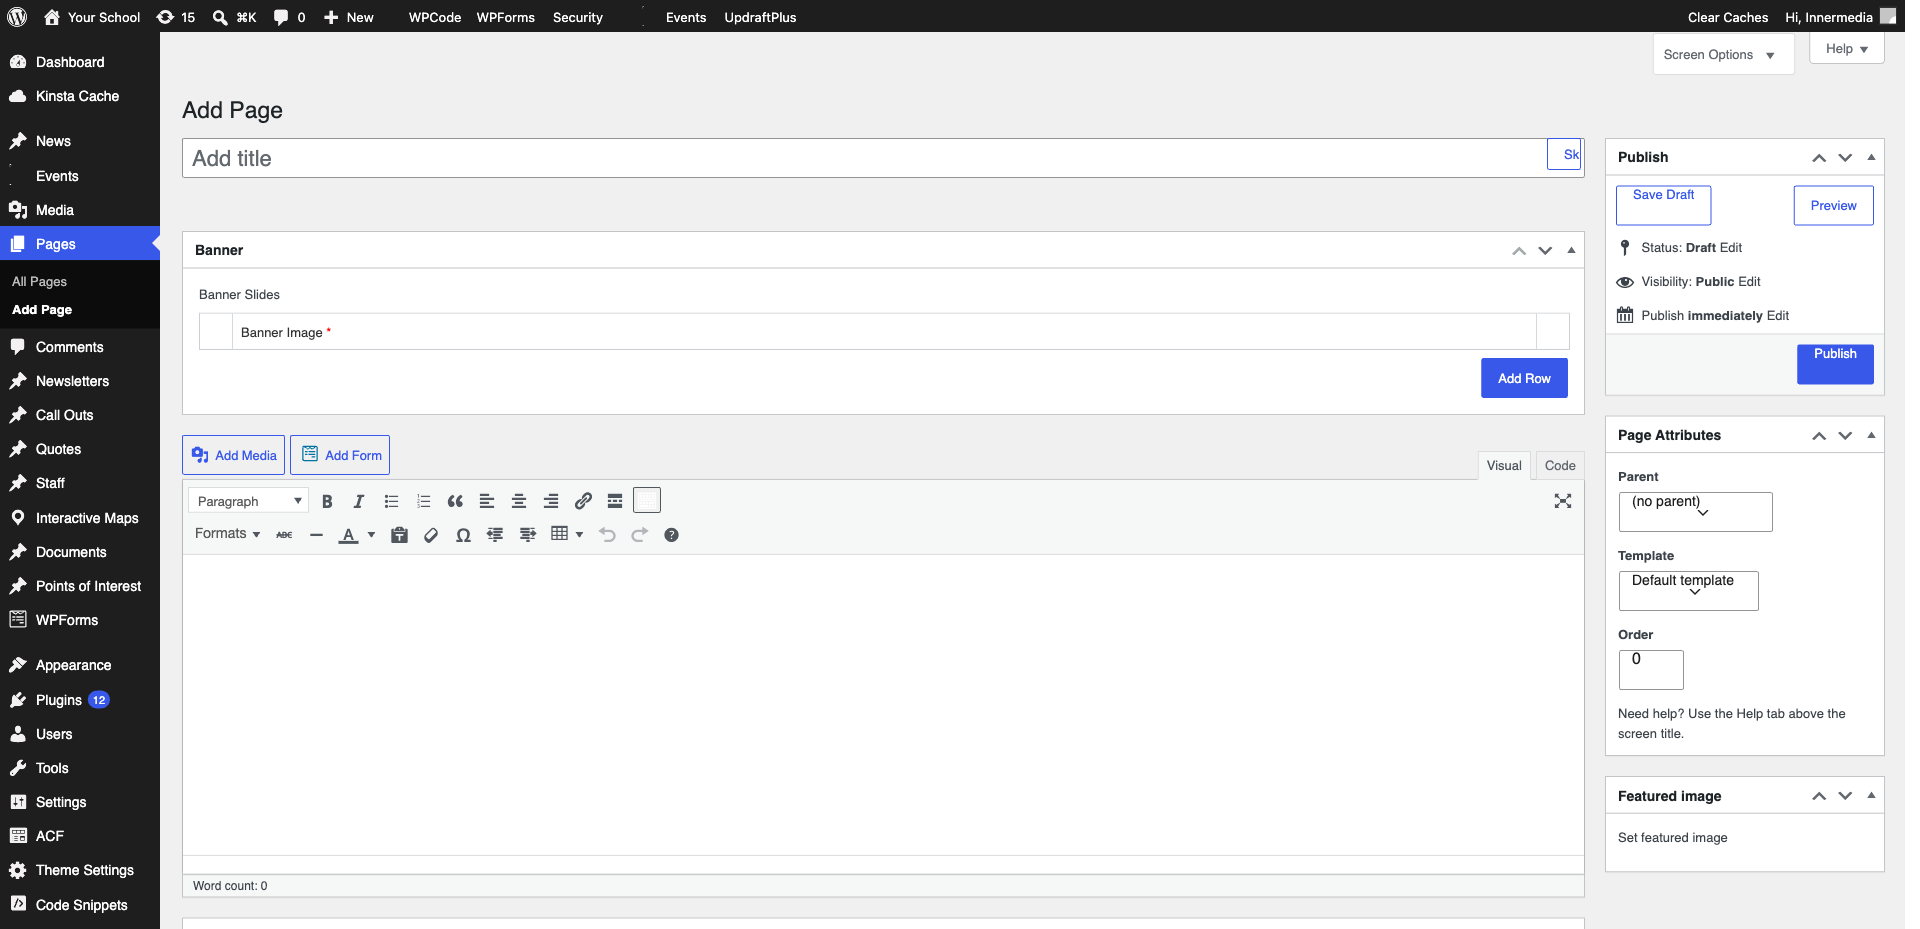This screenshot has width=1920, height=929.
Task: Apply strikethrough formatting
Action: tap(284, 535)
